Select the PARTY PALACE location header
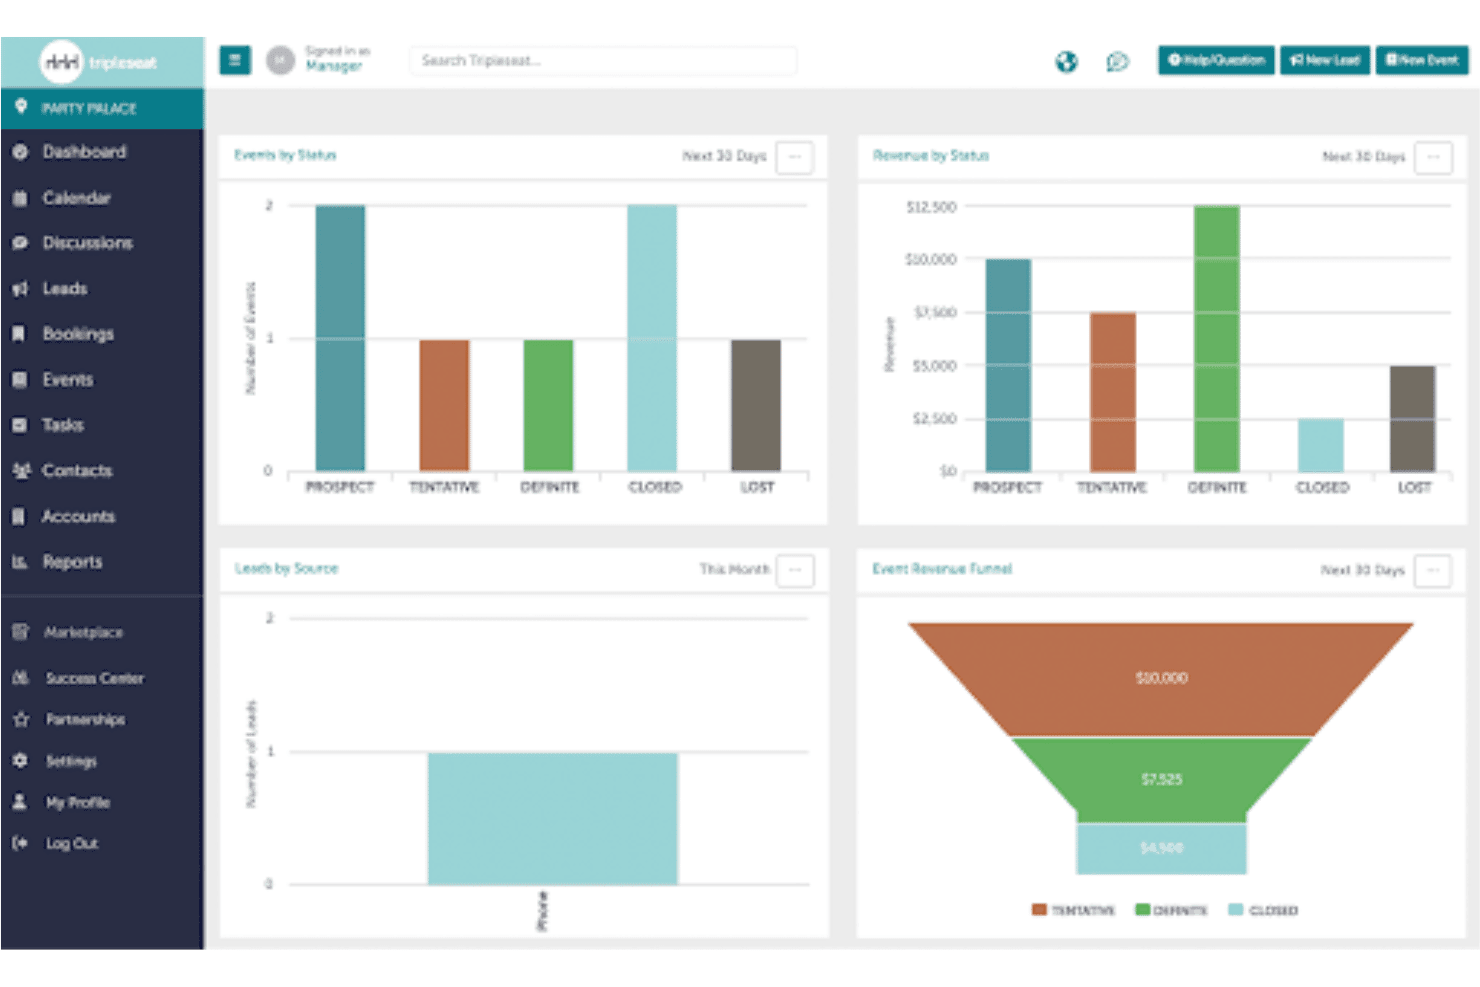The height and width of the screenshot is (987, 1480). point(102,108)
